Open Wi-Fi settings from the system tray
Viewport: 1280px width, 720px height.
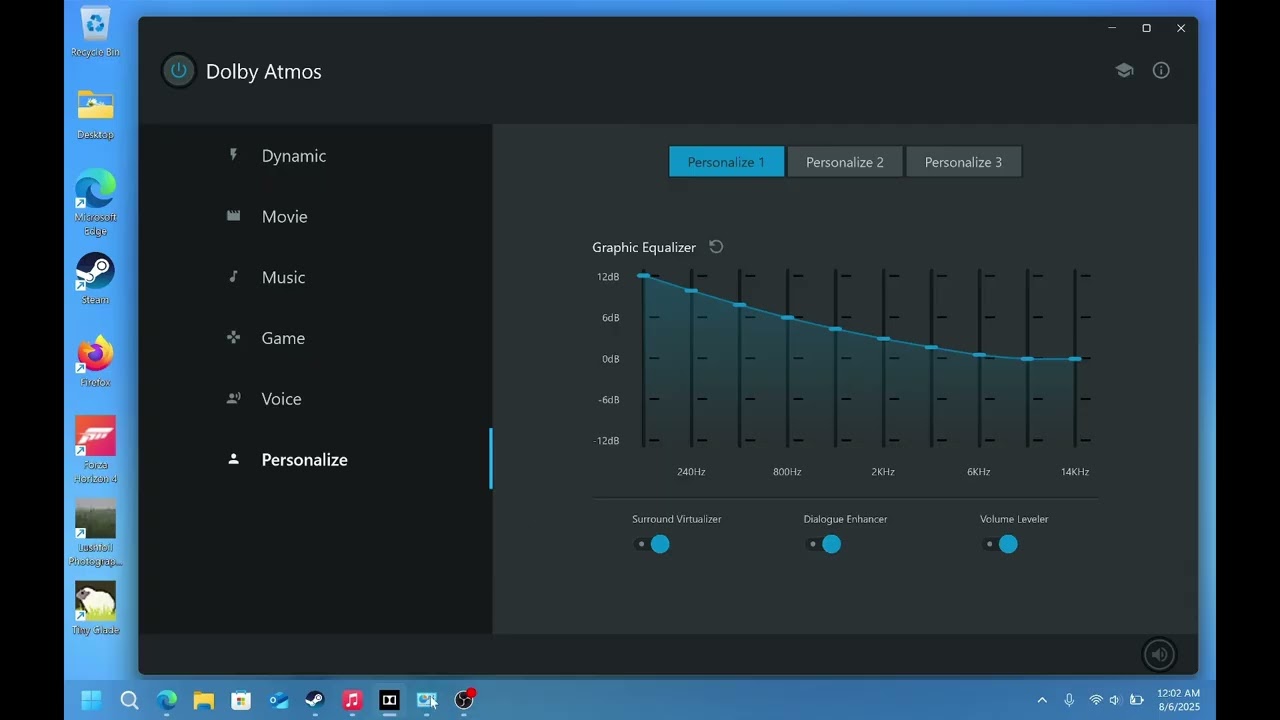[x=1096, y=700]
